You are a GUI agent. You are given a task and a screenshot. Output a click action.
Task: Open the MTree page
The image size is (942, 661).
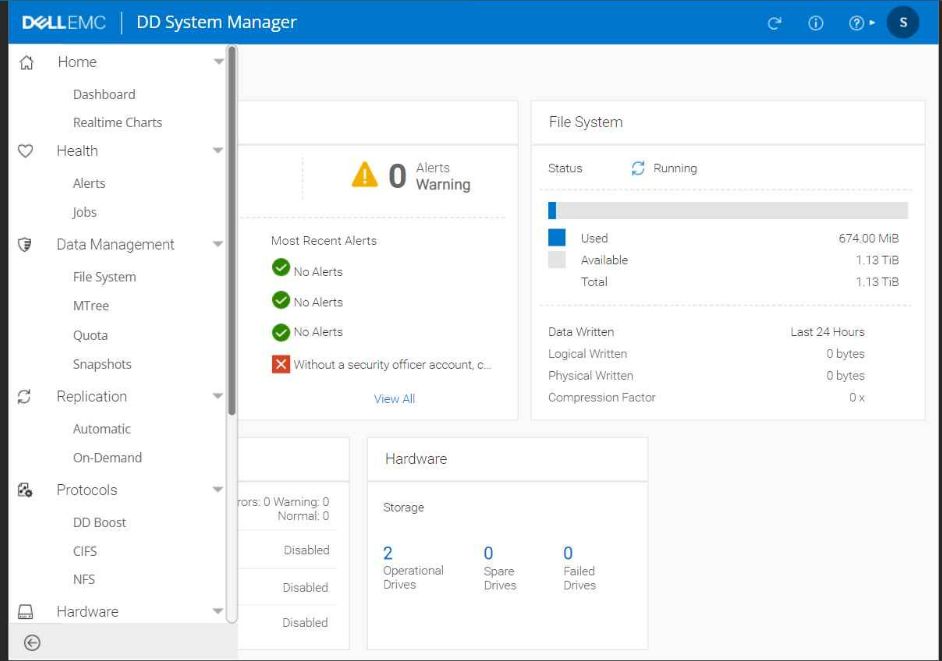[x=91, y=306]
